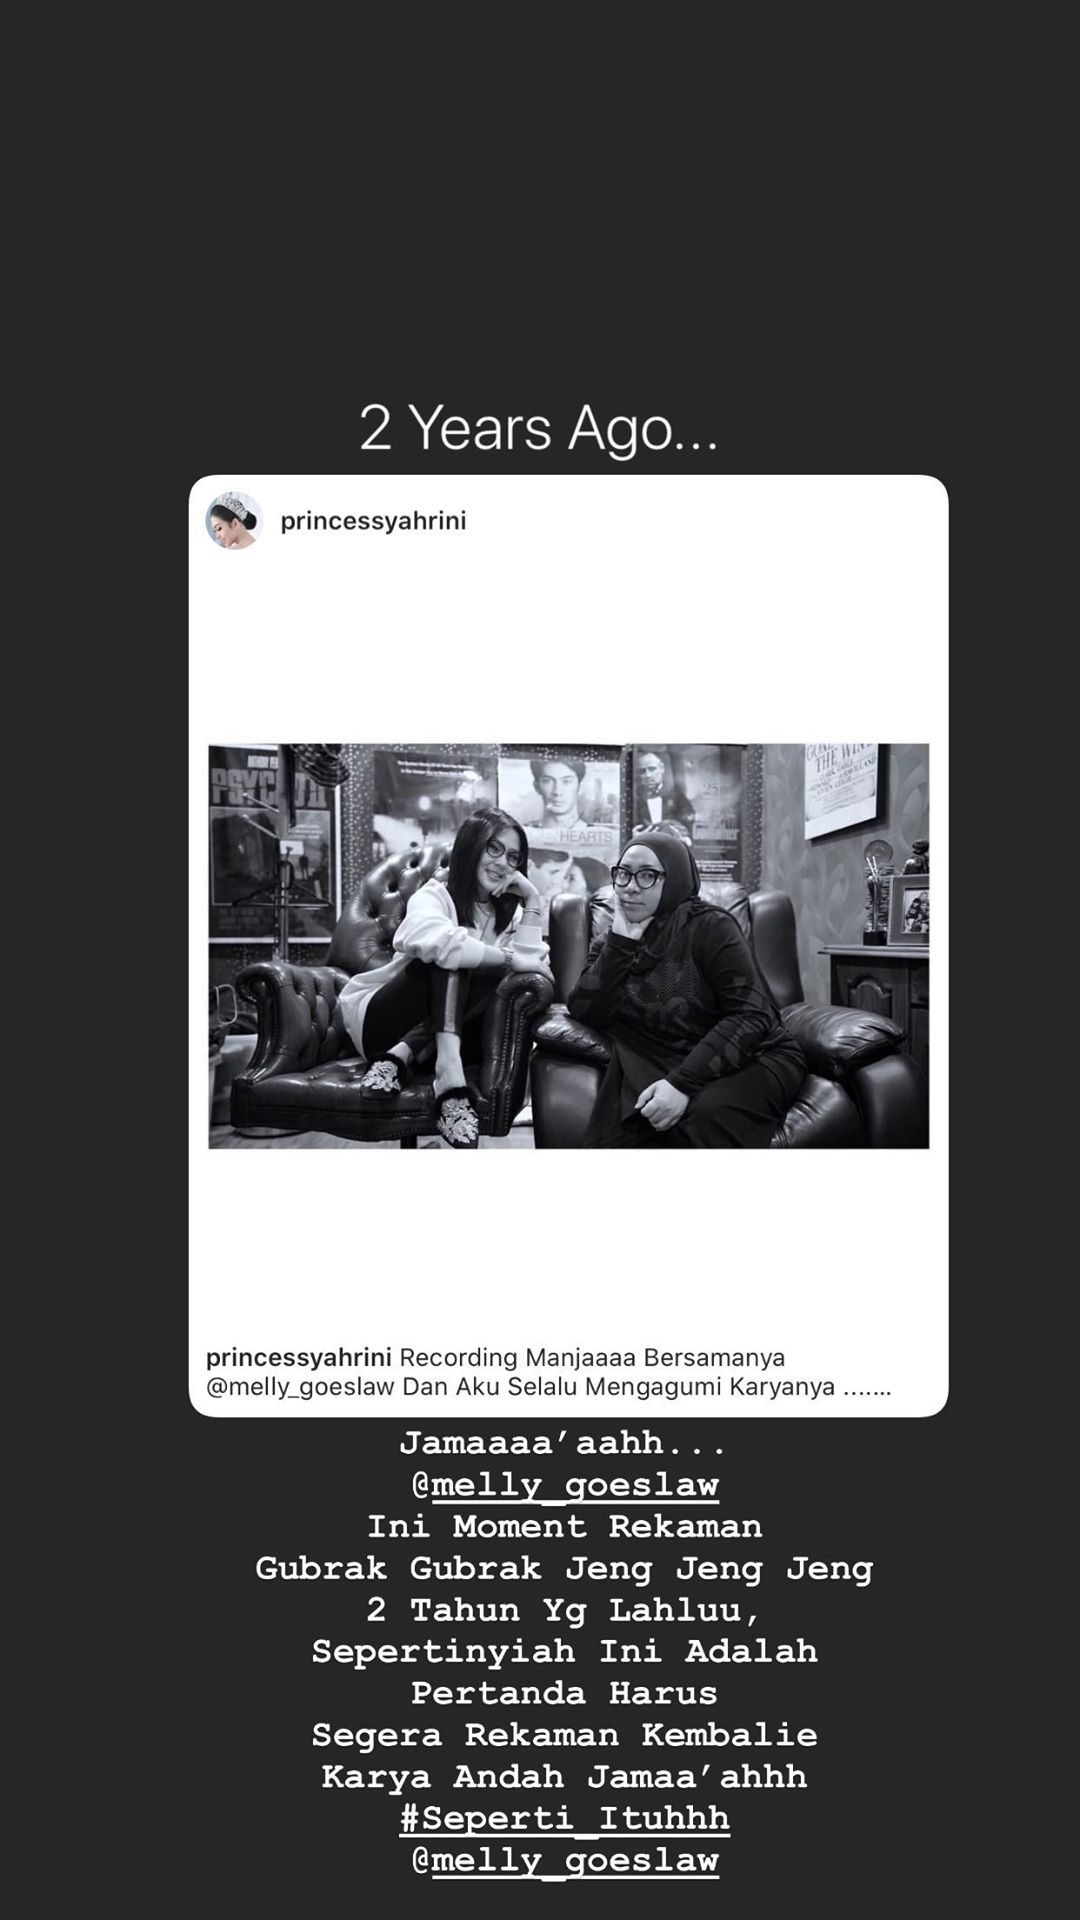Tap the "Karya Andah Jamaa'ahhh" text line

tap(565, 1777)
